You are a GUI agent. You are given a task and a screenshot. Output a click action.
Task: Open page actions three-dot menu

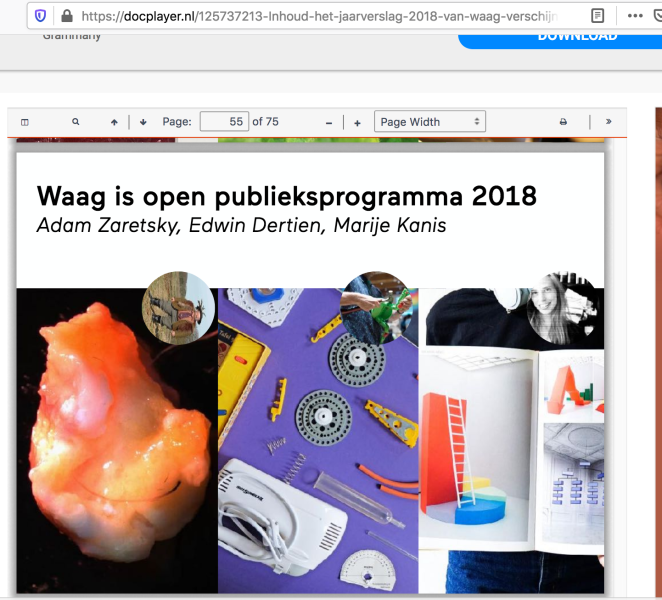click(x=636, y=16)
